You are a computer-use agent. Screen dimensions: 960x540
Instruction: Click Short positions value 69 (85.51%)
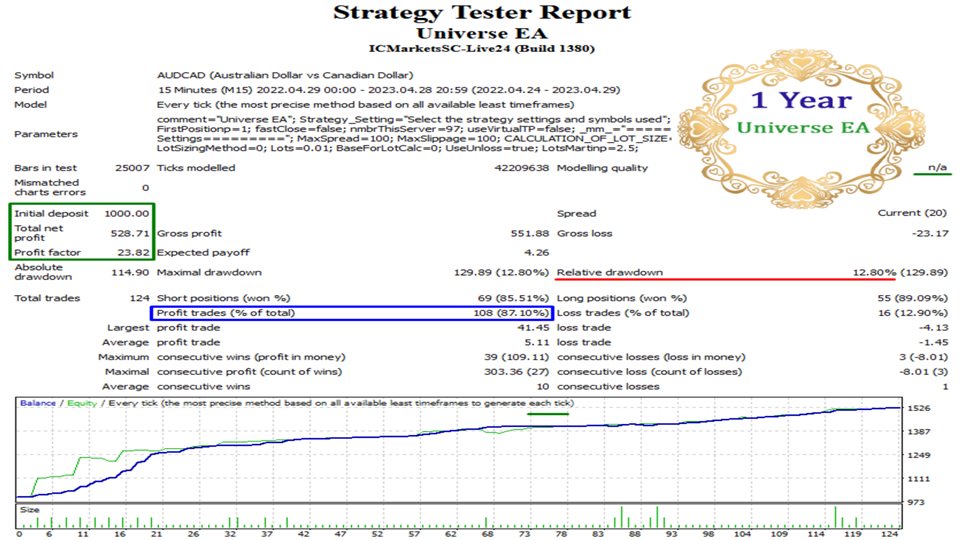[x=513, y=298]
